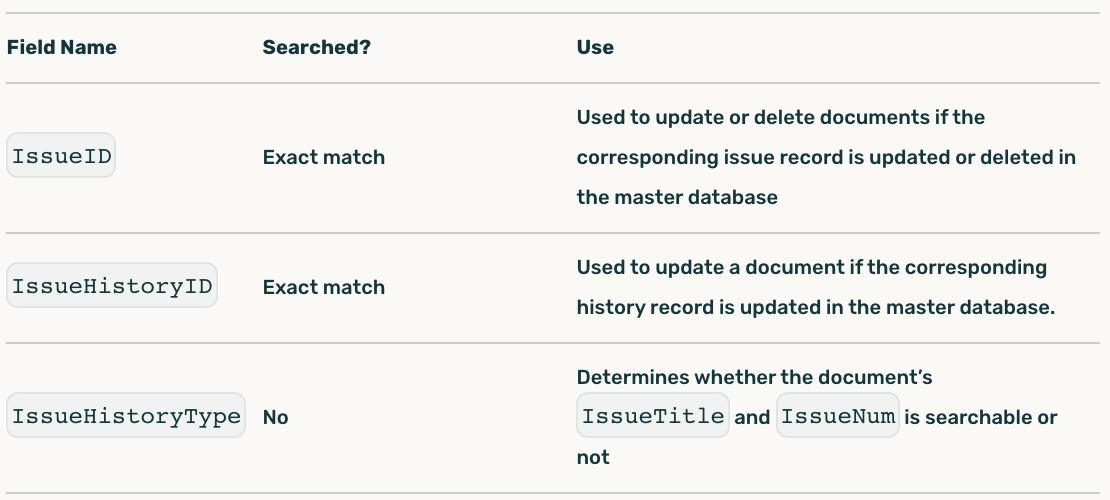1110x500 pixels.
Task: Select the IssueHistoryType code label
Action: tap(126, 417)
